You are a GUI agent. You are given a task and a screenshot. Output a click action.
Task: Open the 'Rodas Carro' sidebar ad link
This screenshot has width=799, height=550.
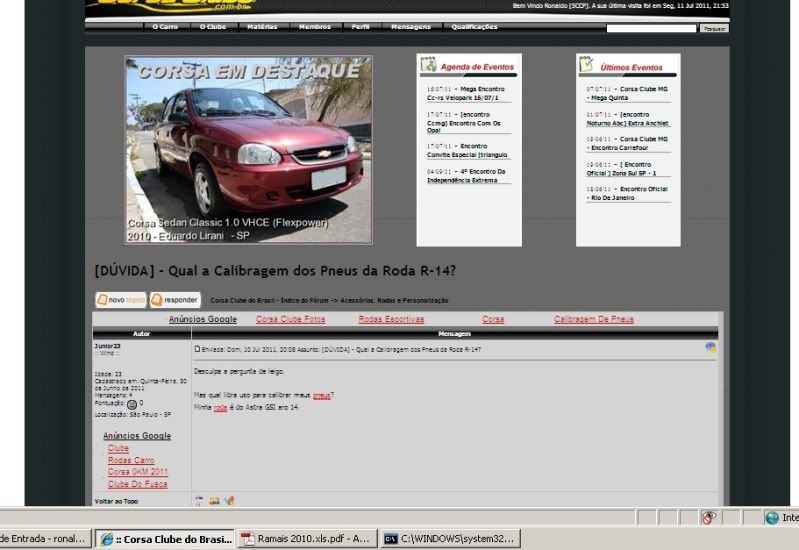coord(131,460)
